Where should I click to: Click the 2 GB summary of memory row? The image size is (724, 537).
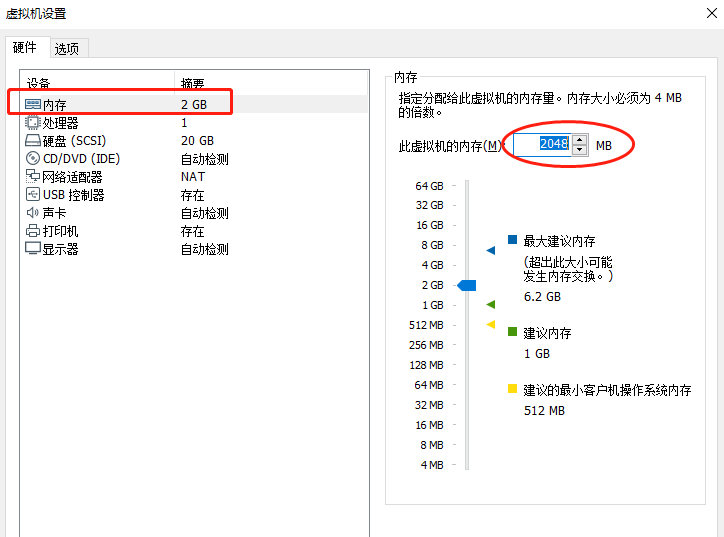tap(194, 105)
